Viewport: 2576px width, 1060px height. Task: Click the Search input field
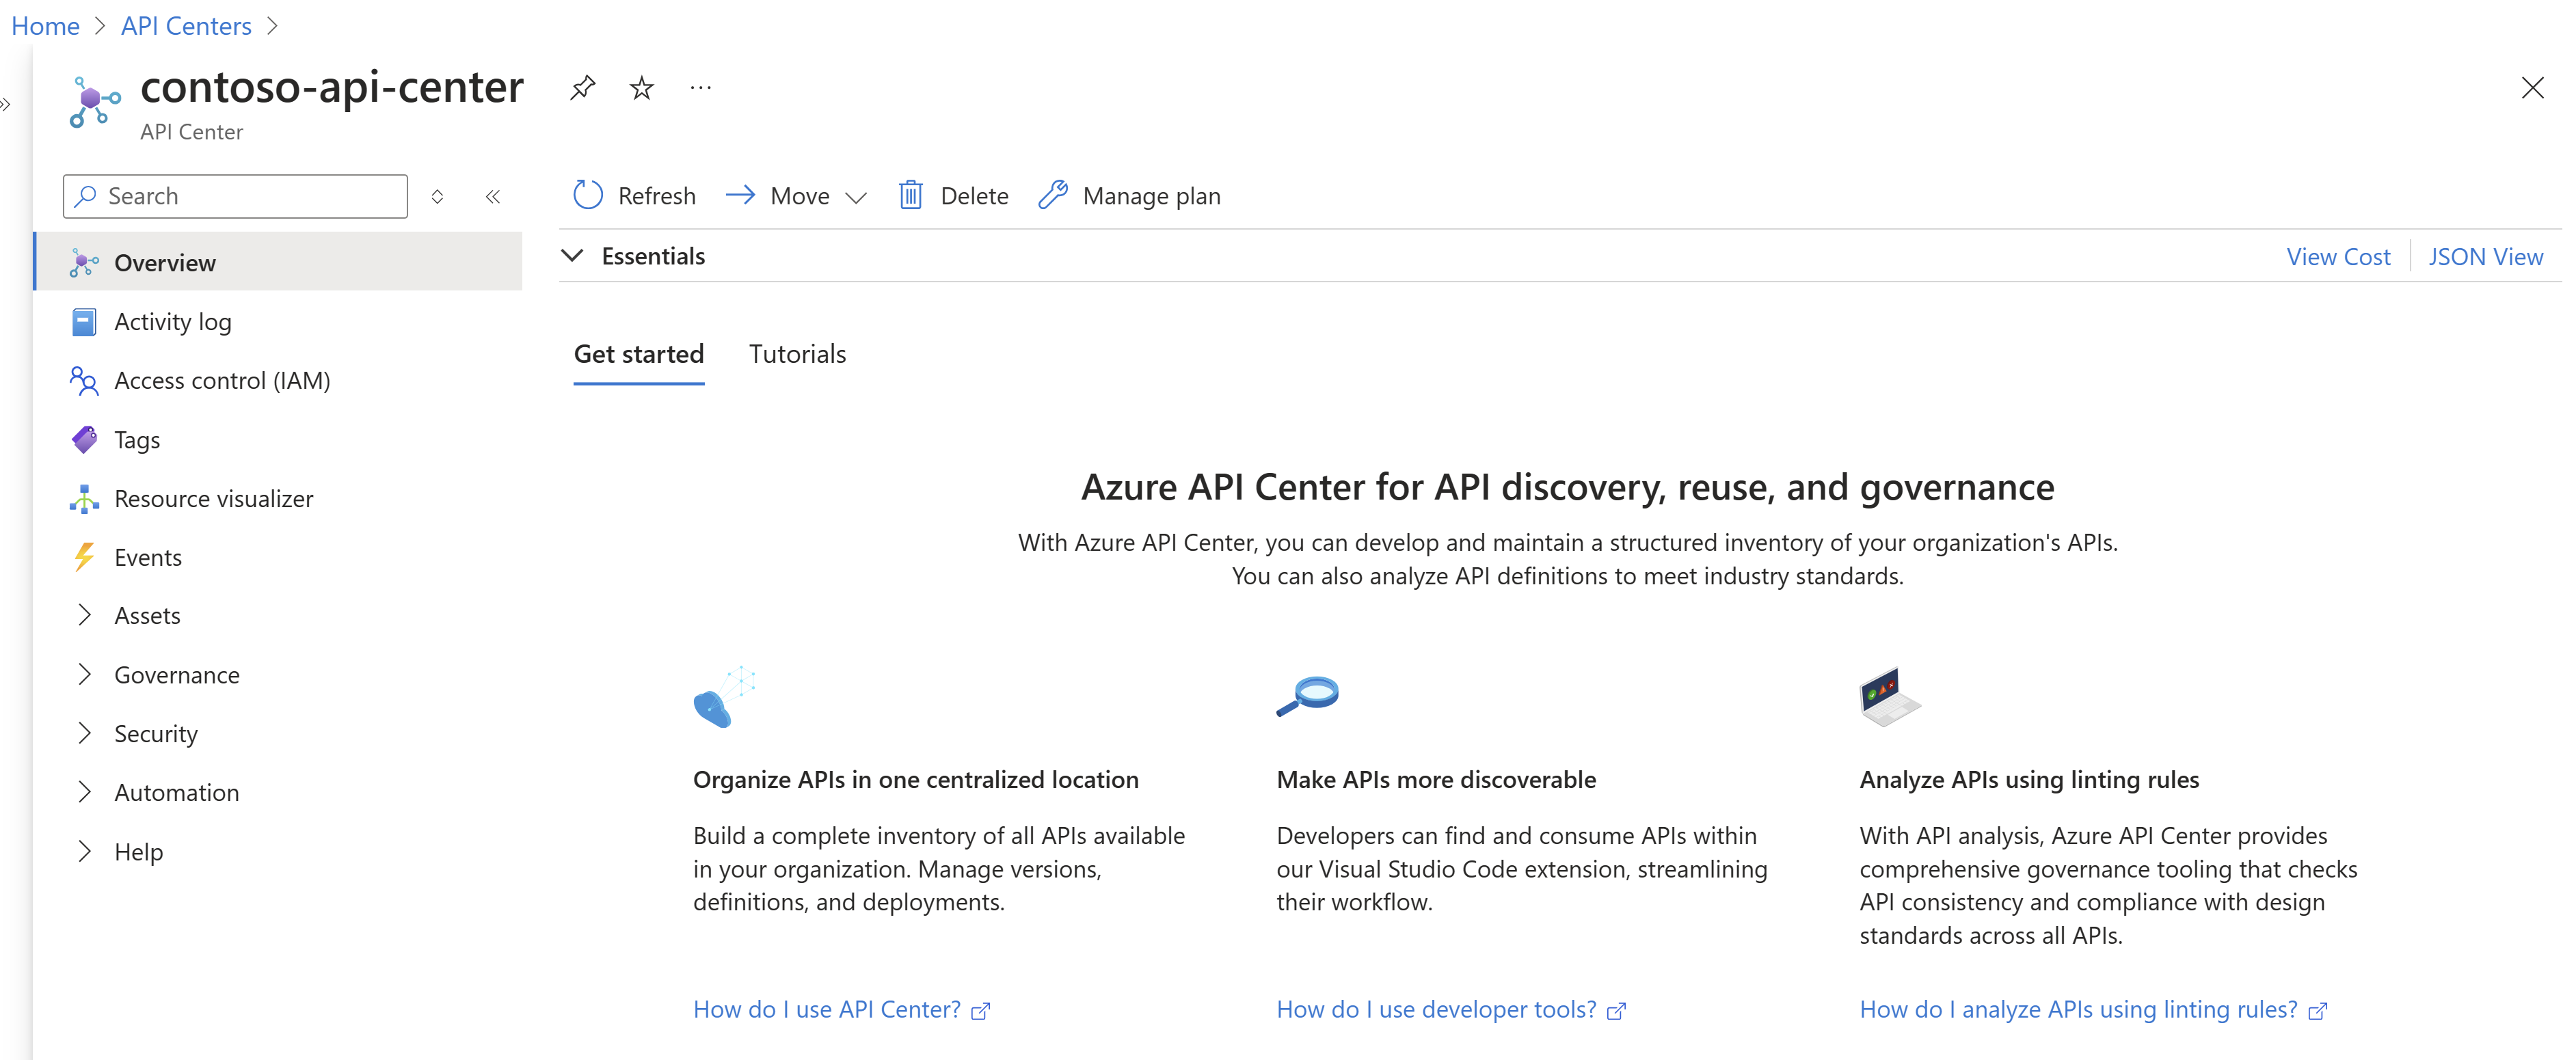click(235, 195)
